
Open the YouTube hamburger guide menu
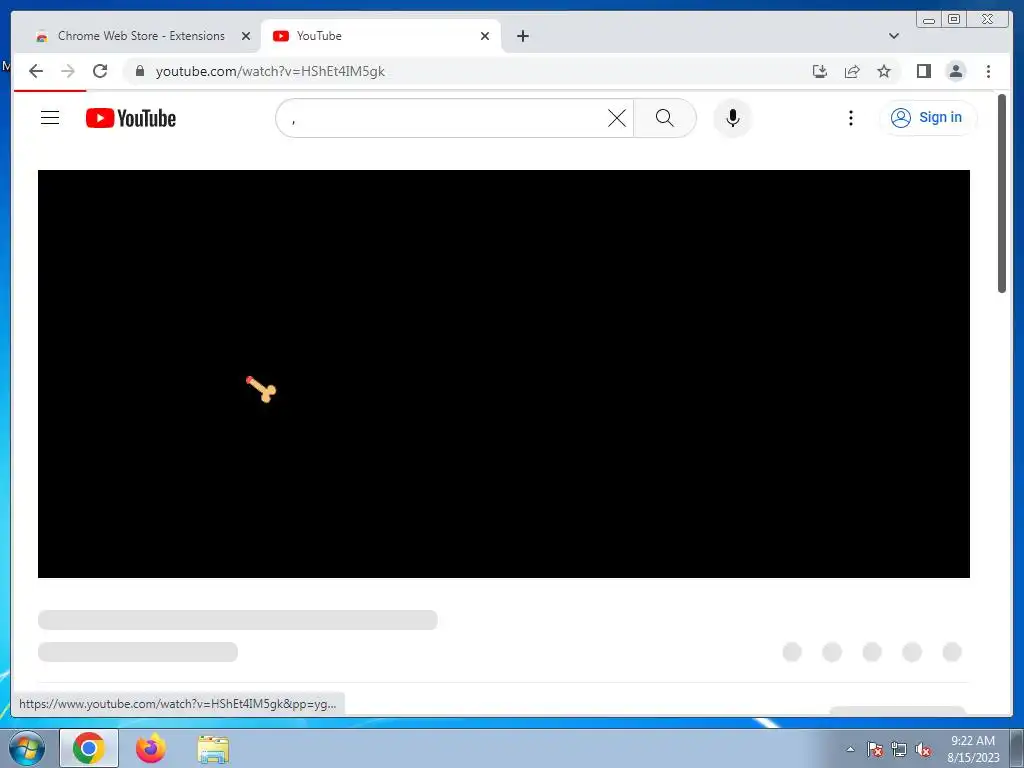(x=50, y=118)
